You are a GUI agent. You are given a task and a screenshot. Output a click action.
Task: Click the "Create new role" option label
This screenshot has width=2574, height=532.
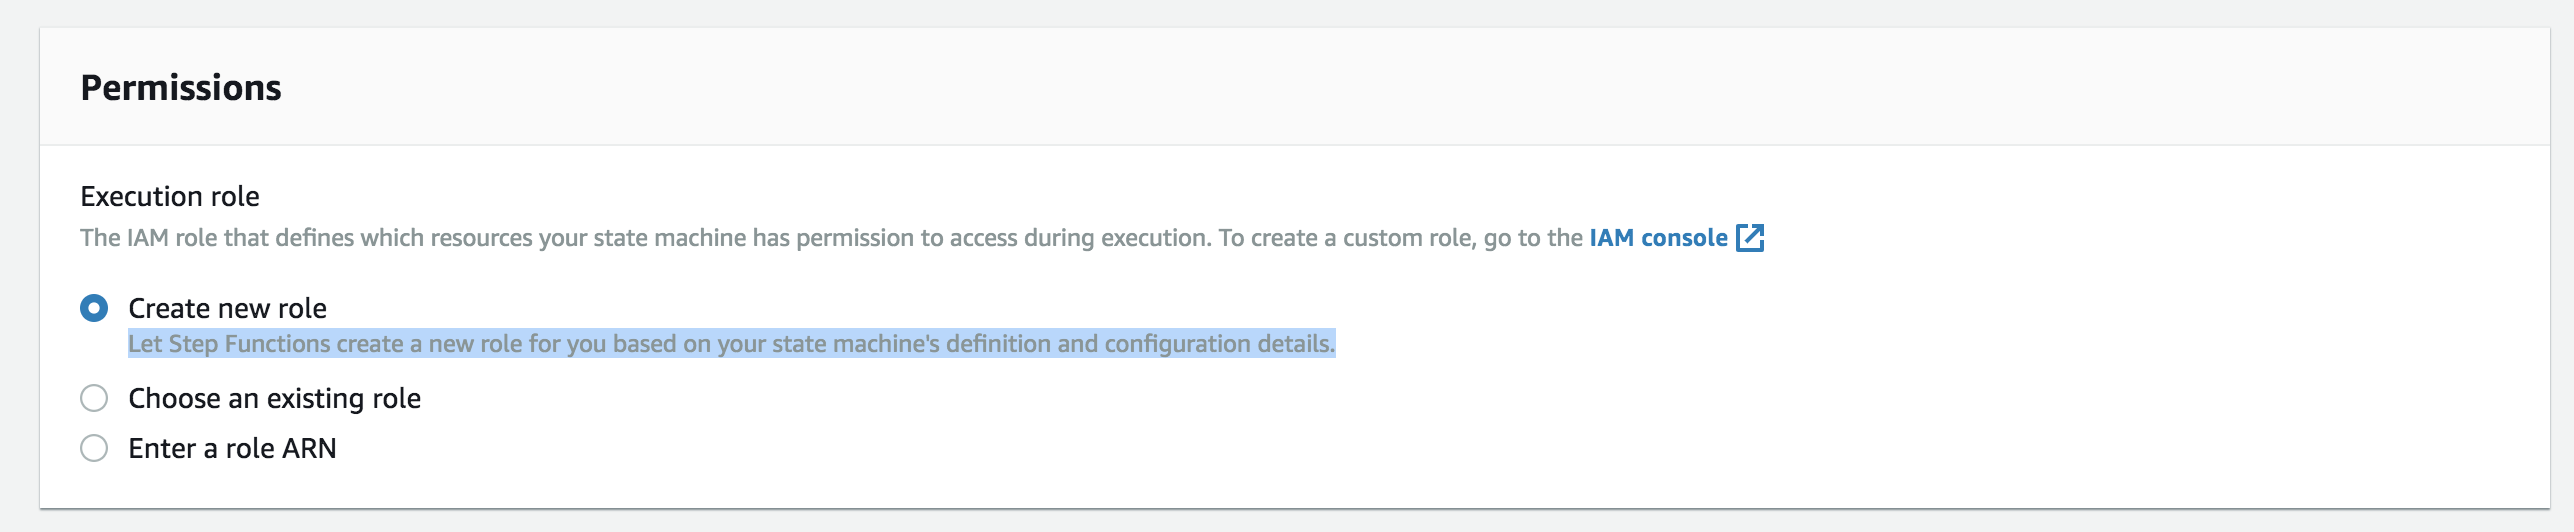[x=227, y=308]
